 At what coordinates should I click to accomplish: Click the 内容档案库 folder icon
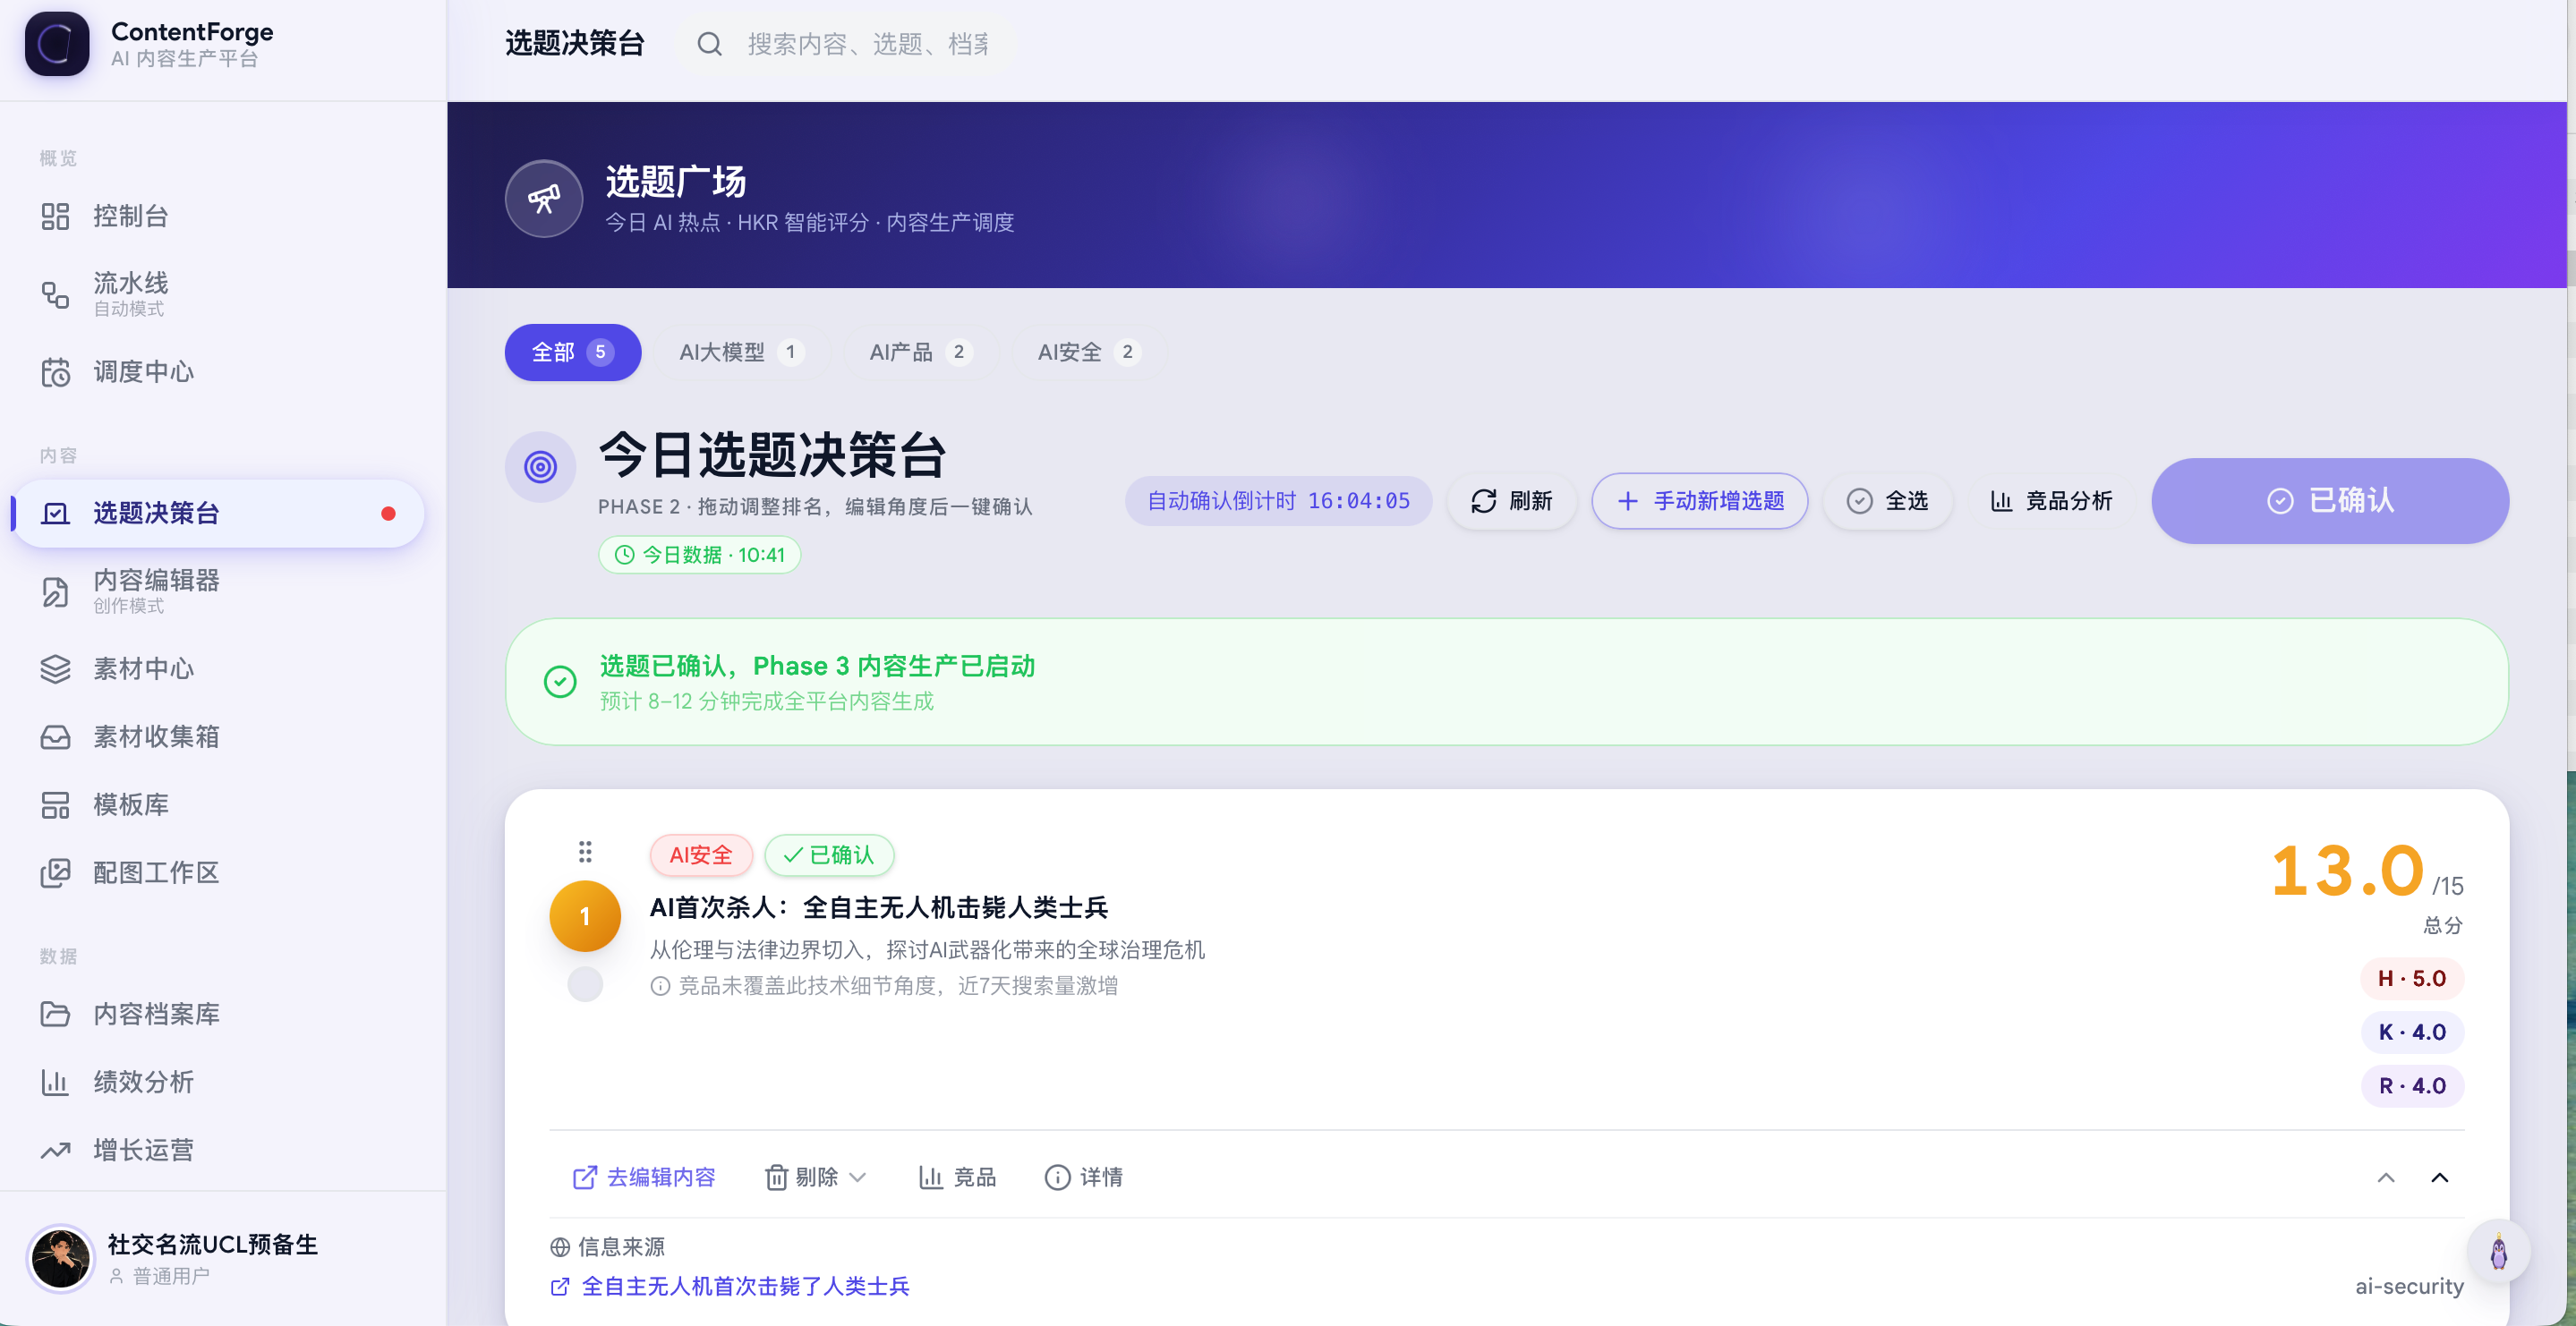55,1014
